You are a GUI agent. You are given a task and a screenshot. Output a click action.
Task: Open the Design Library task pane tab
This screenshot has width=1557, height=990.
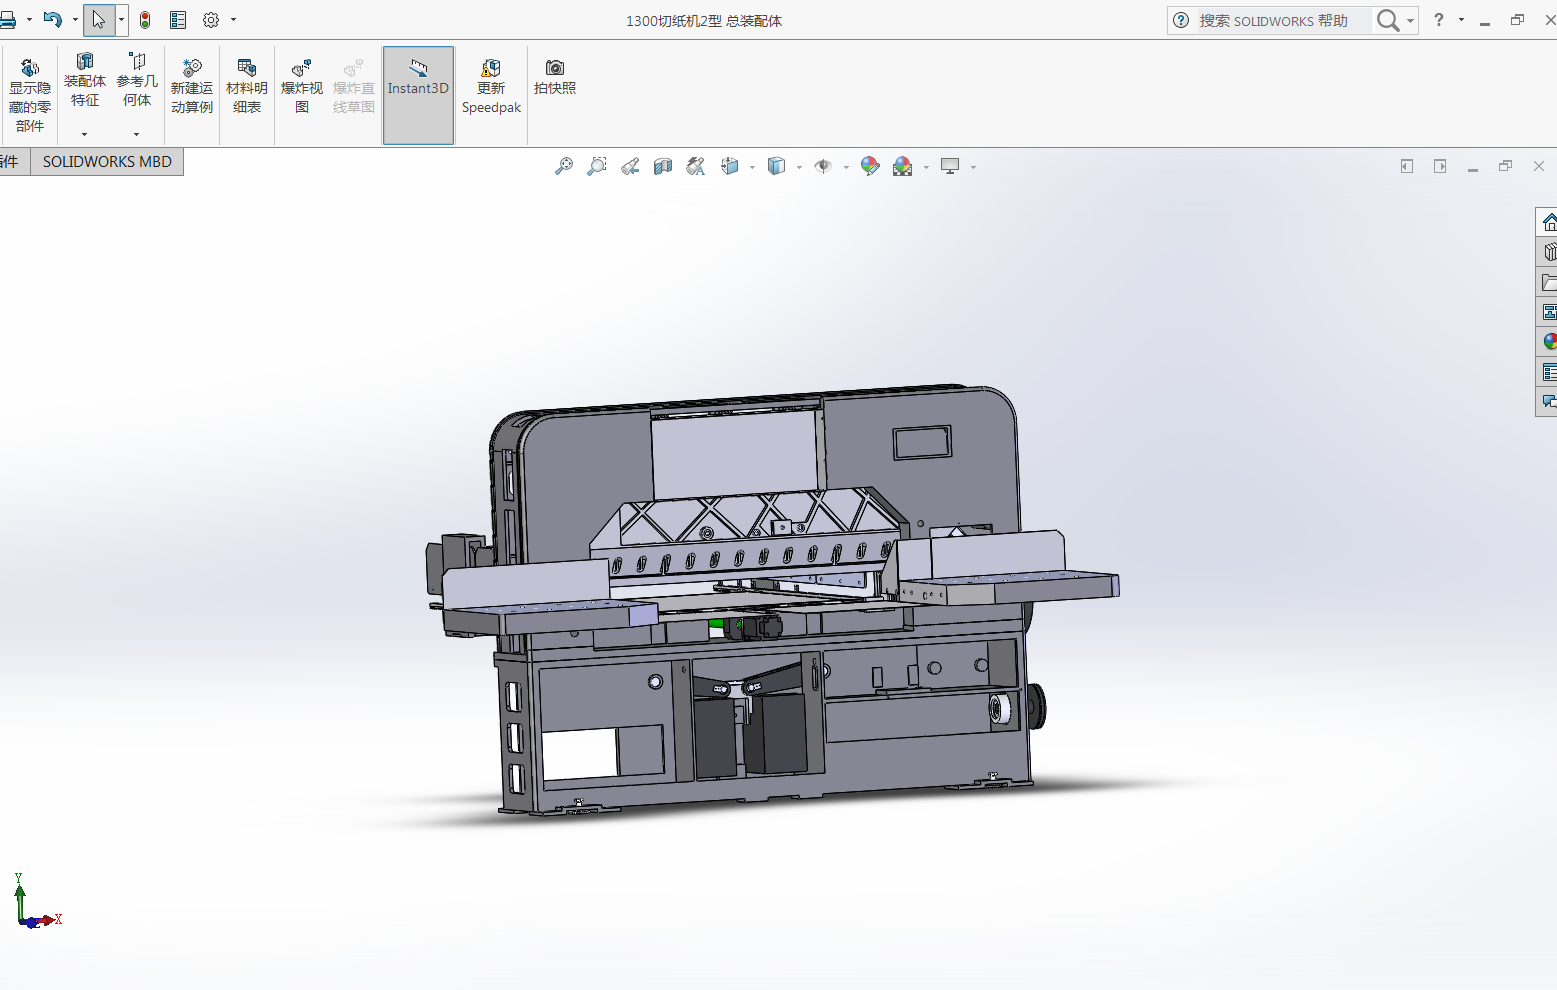(1548, 252)
